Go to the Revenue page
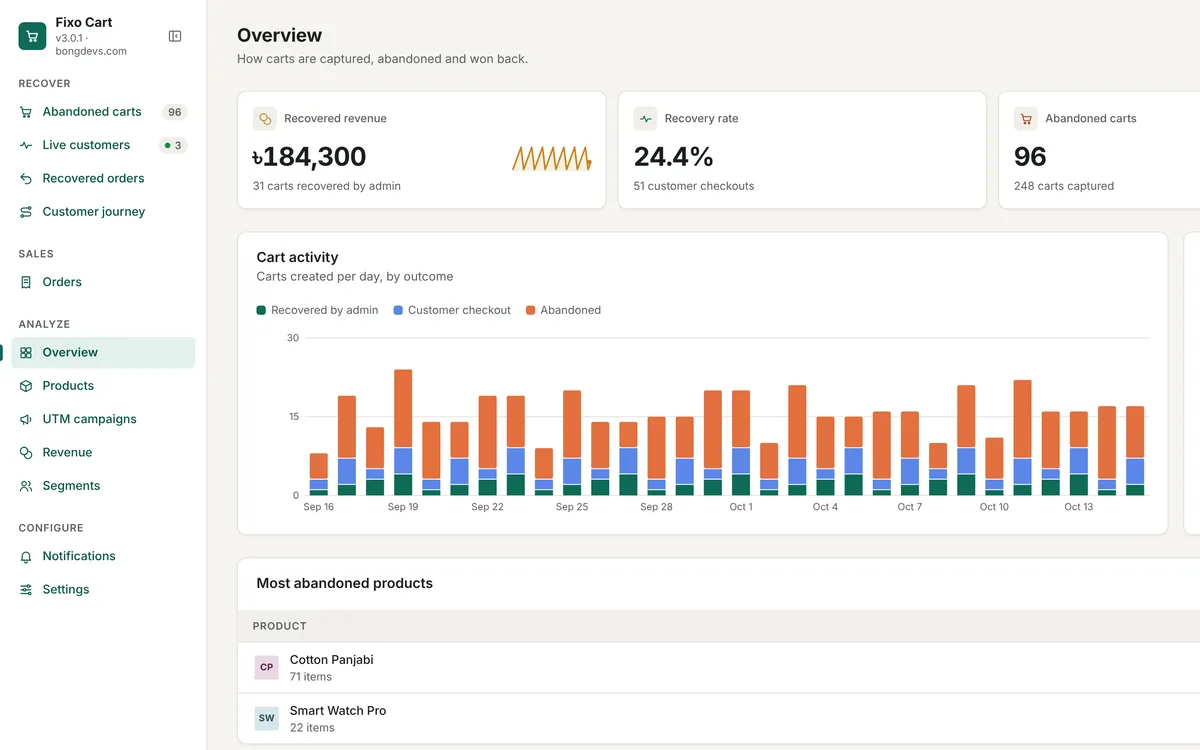 click(x=103, y=452)
